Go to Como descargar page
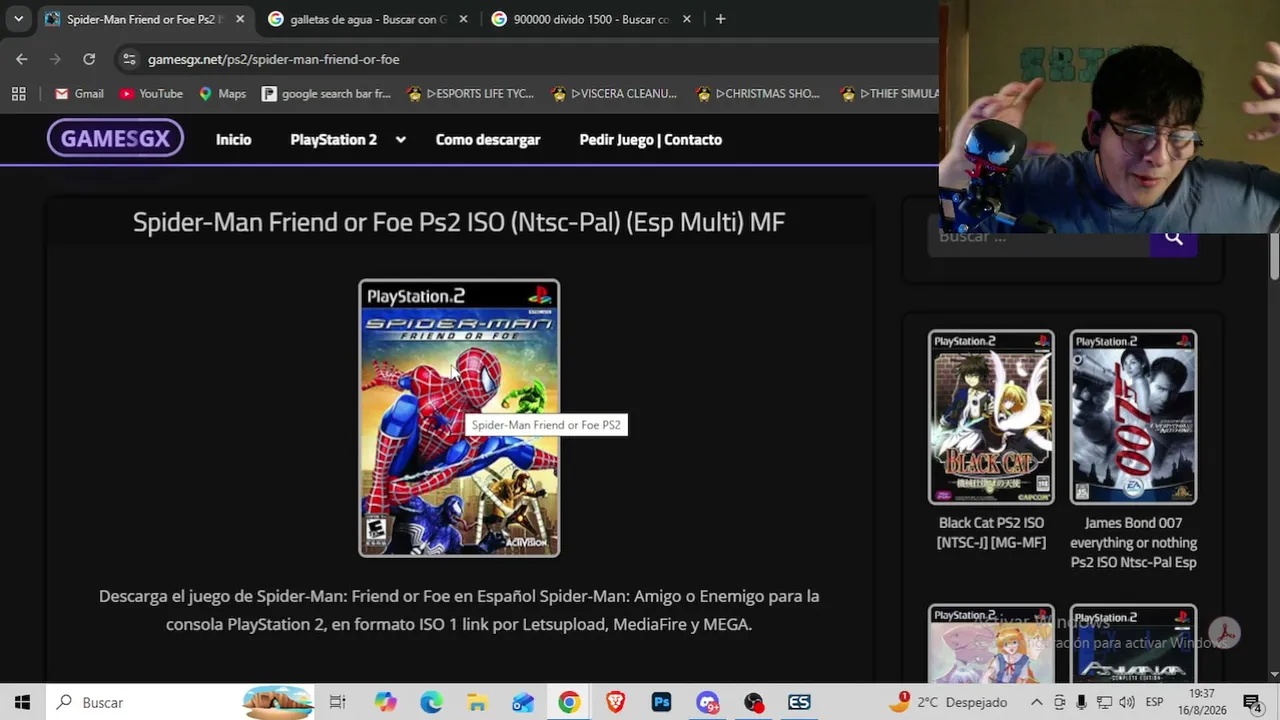1280x720 pixels. (488, 140)
